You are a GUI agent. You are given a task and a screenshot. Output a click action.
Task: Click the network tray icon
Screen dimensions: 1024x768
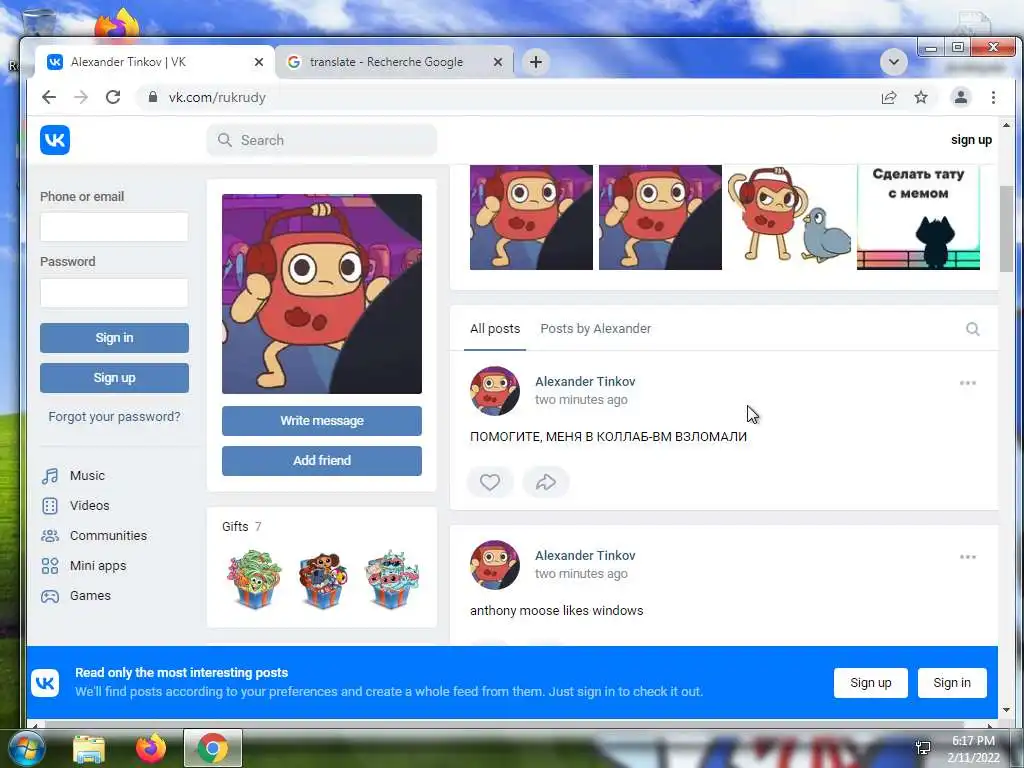(923, 748)
